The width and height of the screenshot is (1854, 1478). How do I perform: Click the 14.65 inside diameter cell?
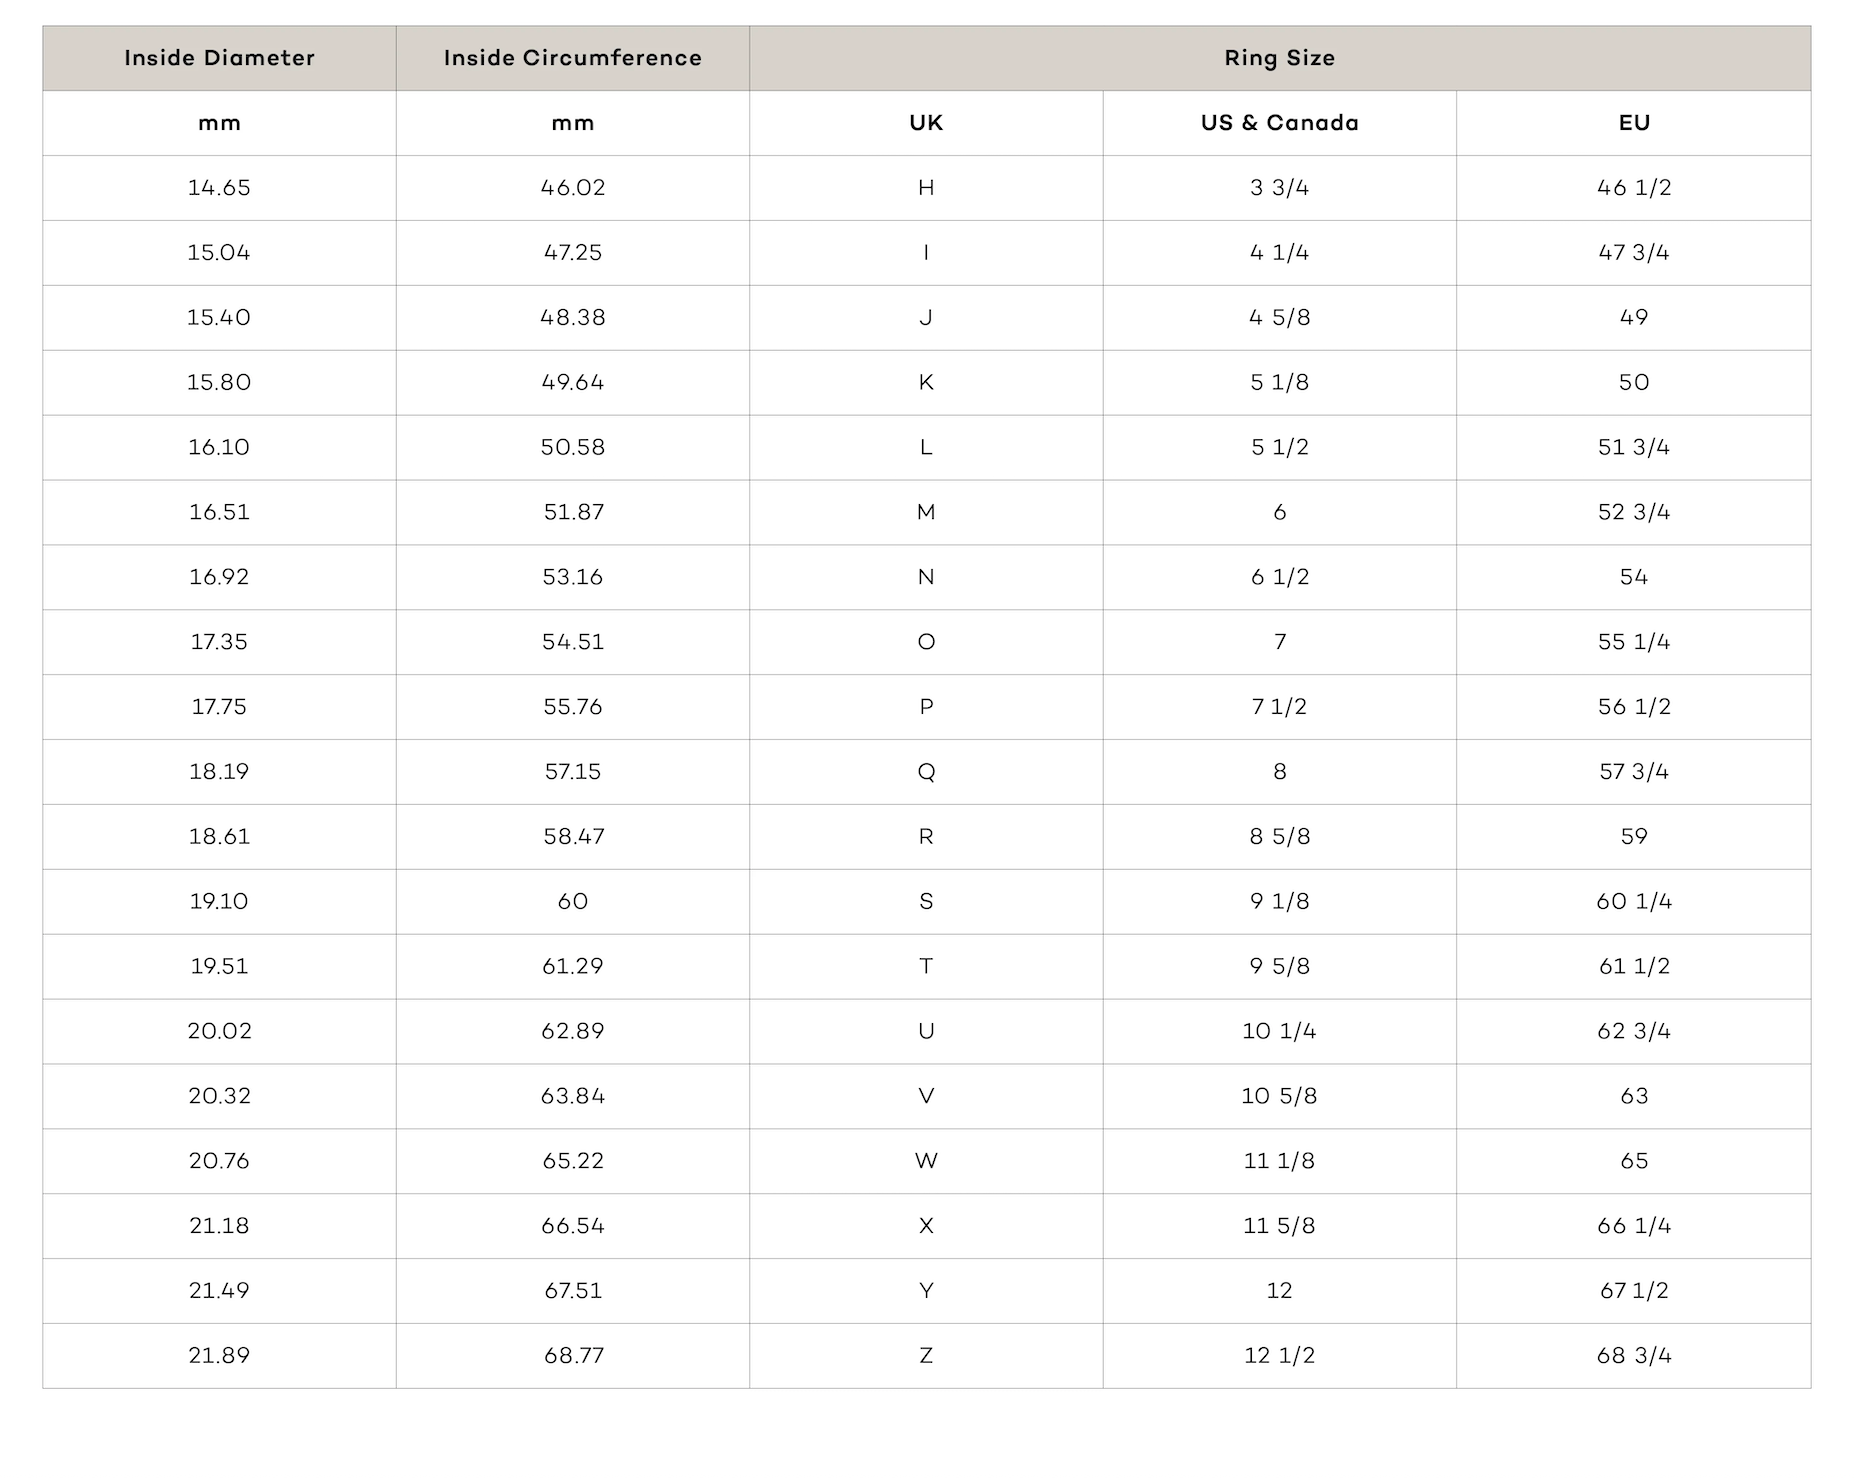[219, 188]
